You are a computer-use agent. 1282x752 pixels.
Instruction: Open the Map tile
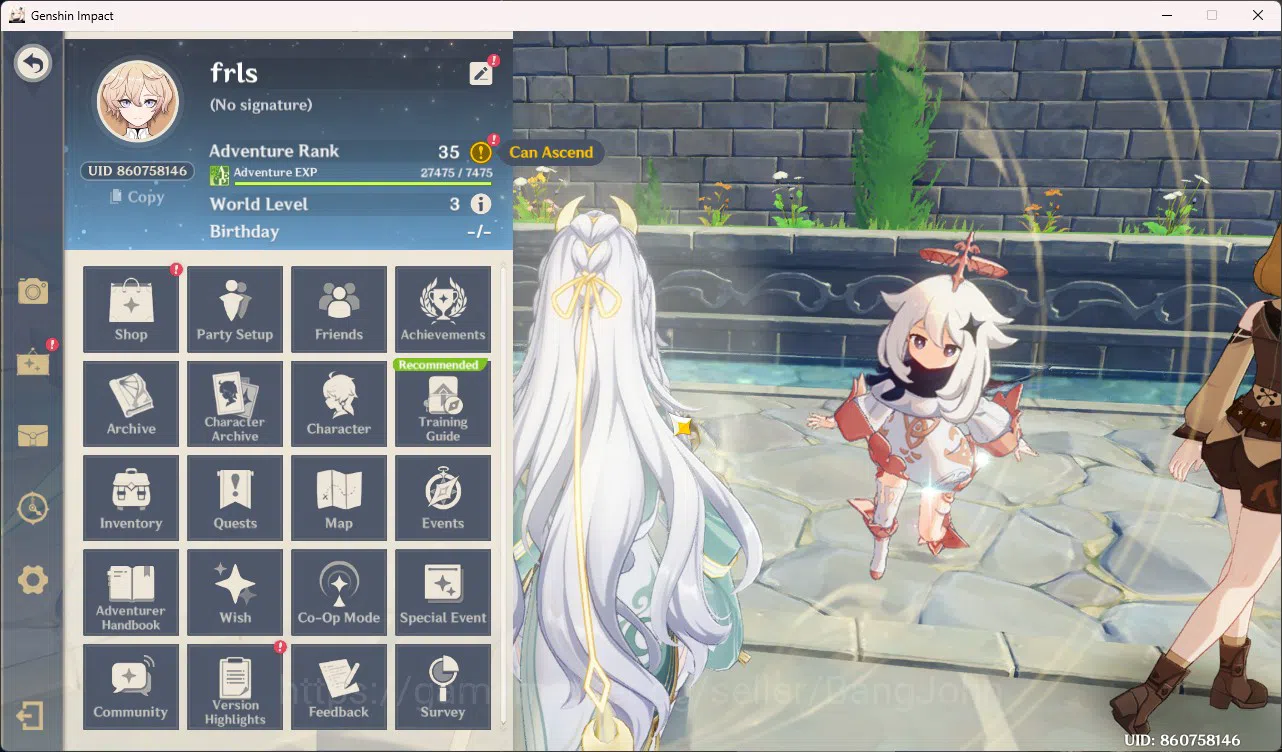click(339, 498)
